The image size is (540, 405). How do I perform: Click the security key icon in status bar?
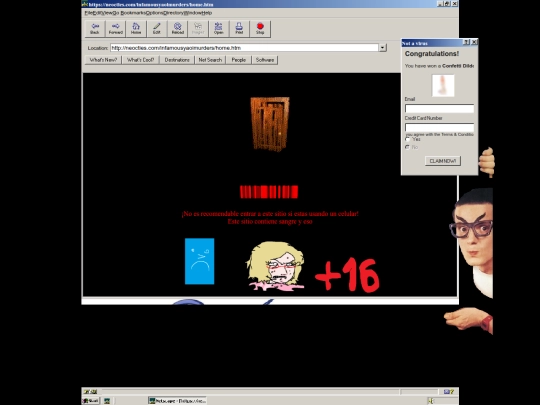pyautogui.click(x=91, y=392)
